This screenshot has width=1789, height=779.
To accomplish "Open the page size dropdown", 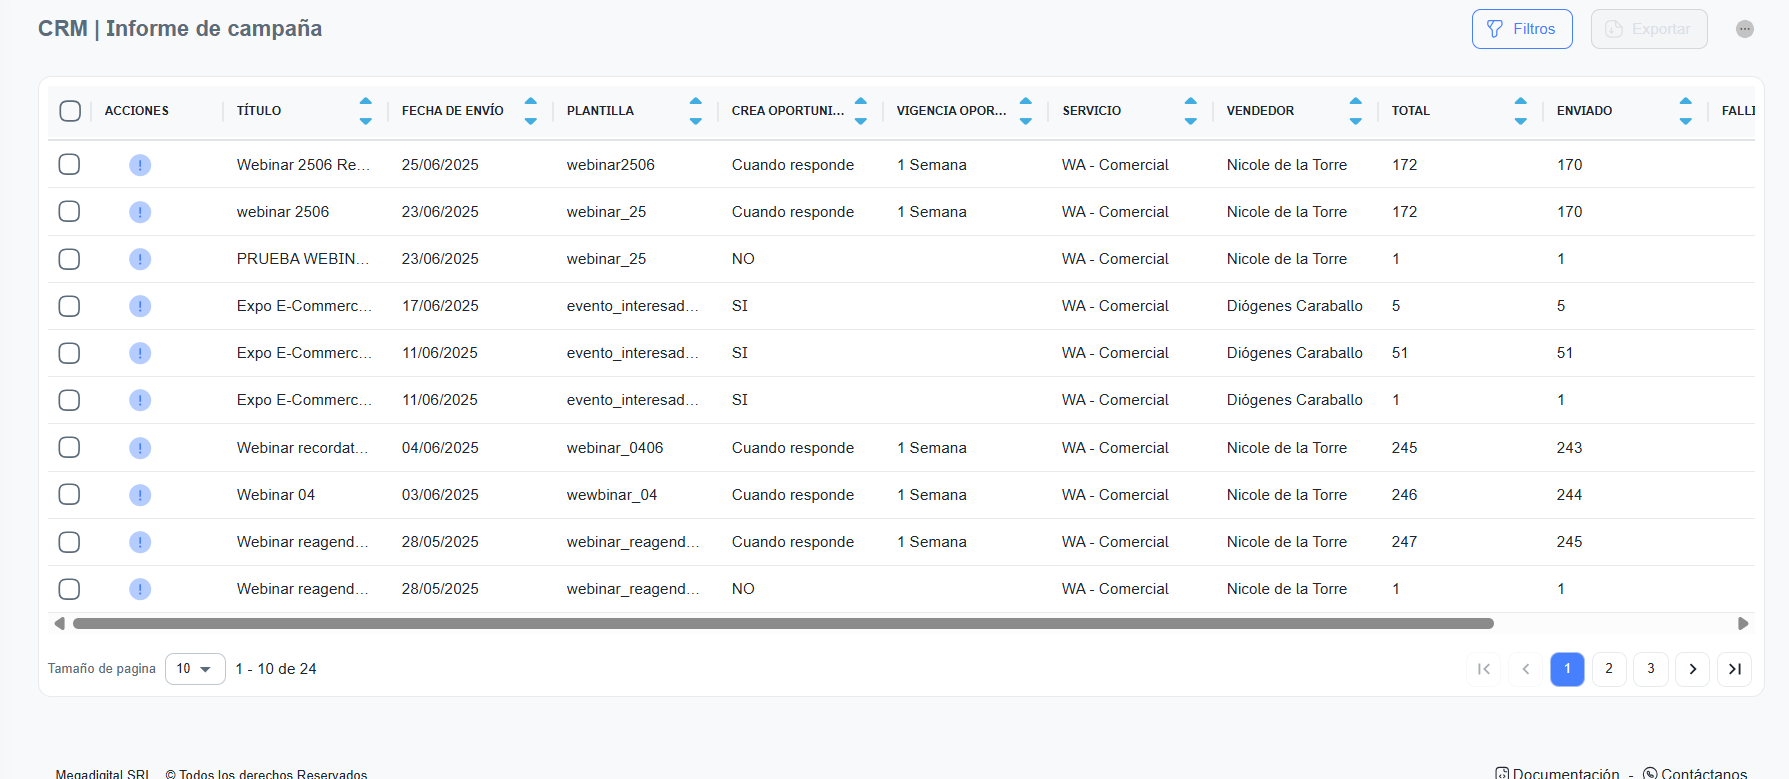I will 194,669.
